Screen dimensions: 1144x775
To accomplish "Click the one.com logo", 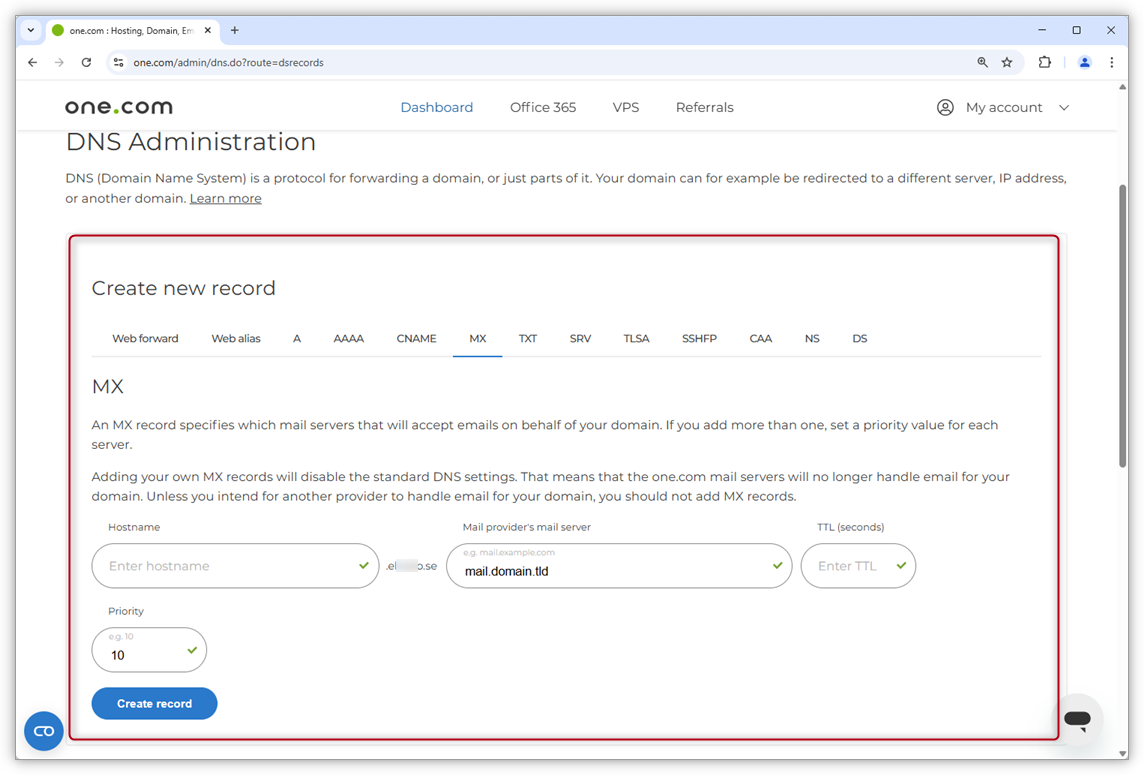I will [x=118, y=106].
